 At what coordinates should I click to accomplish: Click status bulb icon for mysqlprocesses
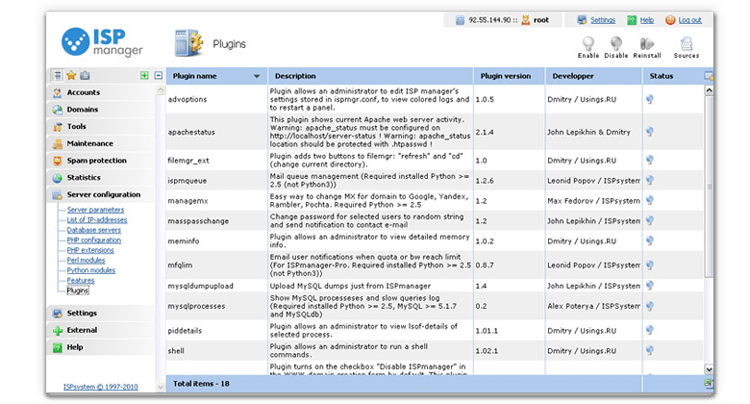pyautogui.click(x=650, y=306)
